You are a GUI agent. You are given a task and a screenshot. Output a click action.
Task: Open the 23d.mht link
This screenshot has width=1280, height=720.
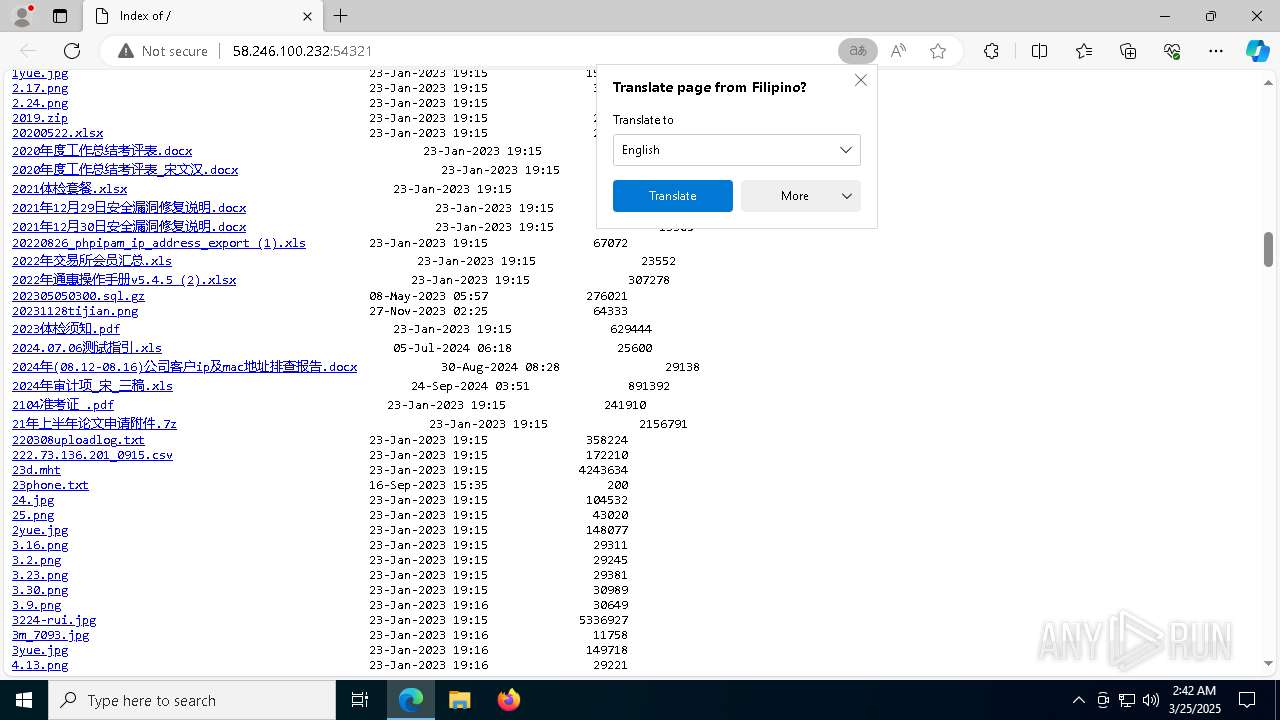coord(36,470)
